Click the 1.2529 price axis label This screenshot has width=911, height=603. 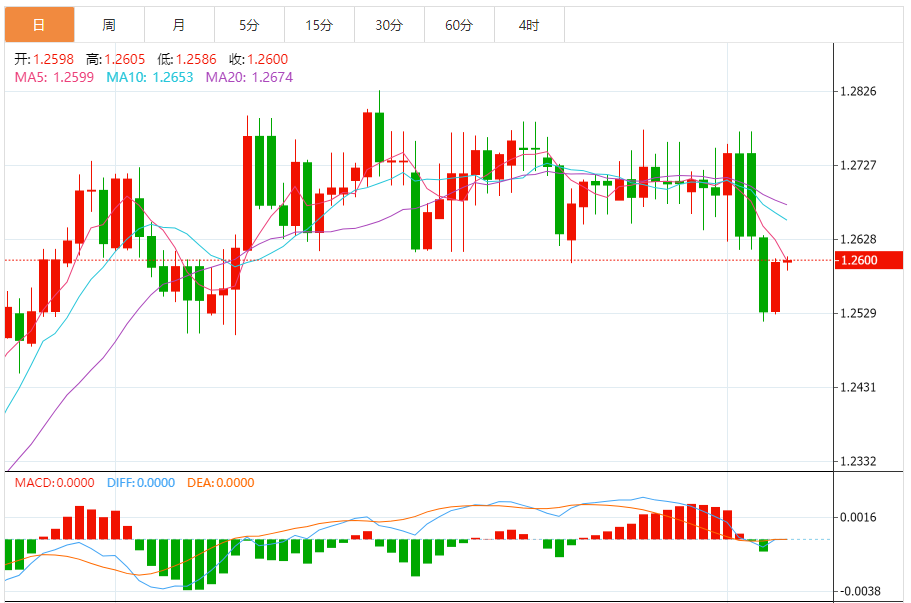tap(858, 313)
